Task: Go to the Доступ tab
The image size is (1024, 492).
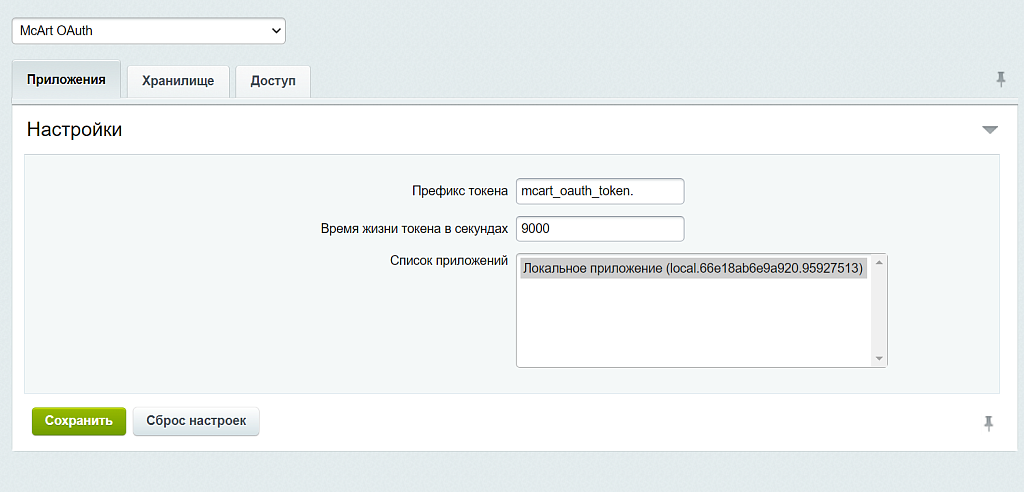Action: coord(273,81)
